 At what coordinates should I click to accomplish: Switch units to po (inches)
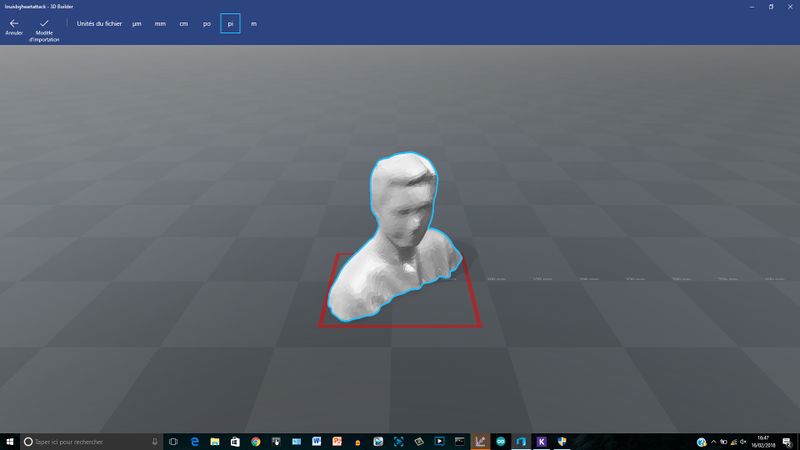coord(206,23)
